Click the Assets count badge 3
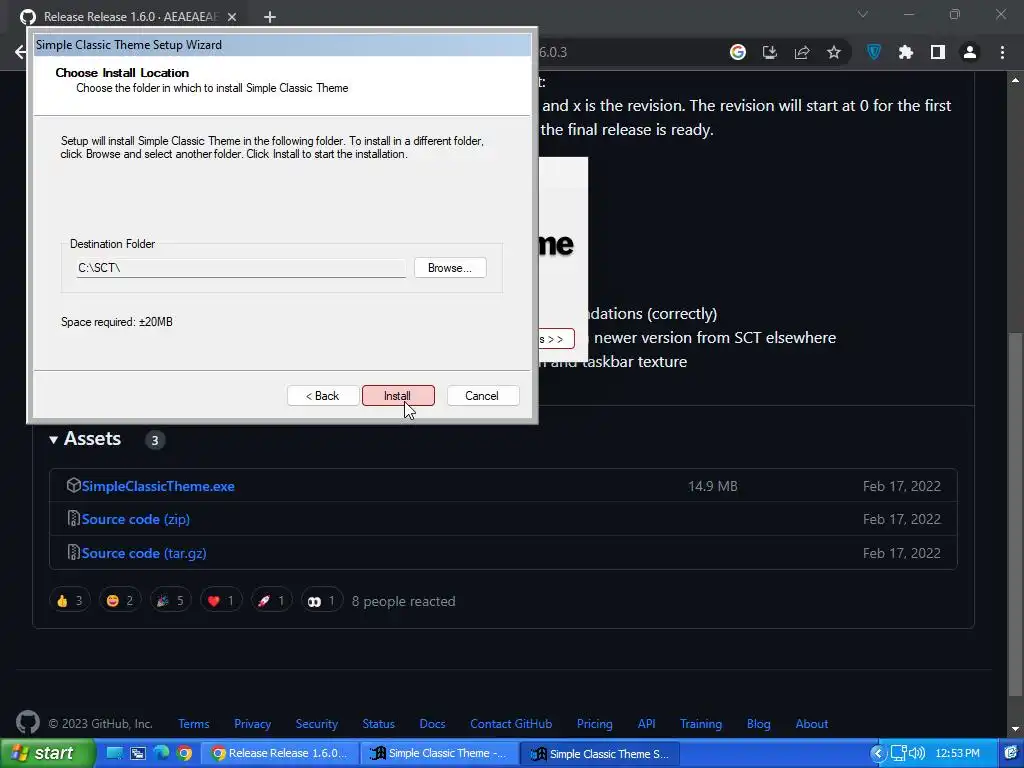The width and height of the screenshot is (1024, 768). coord(155,440)
